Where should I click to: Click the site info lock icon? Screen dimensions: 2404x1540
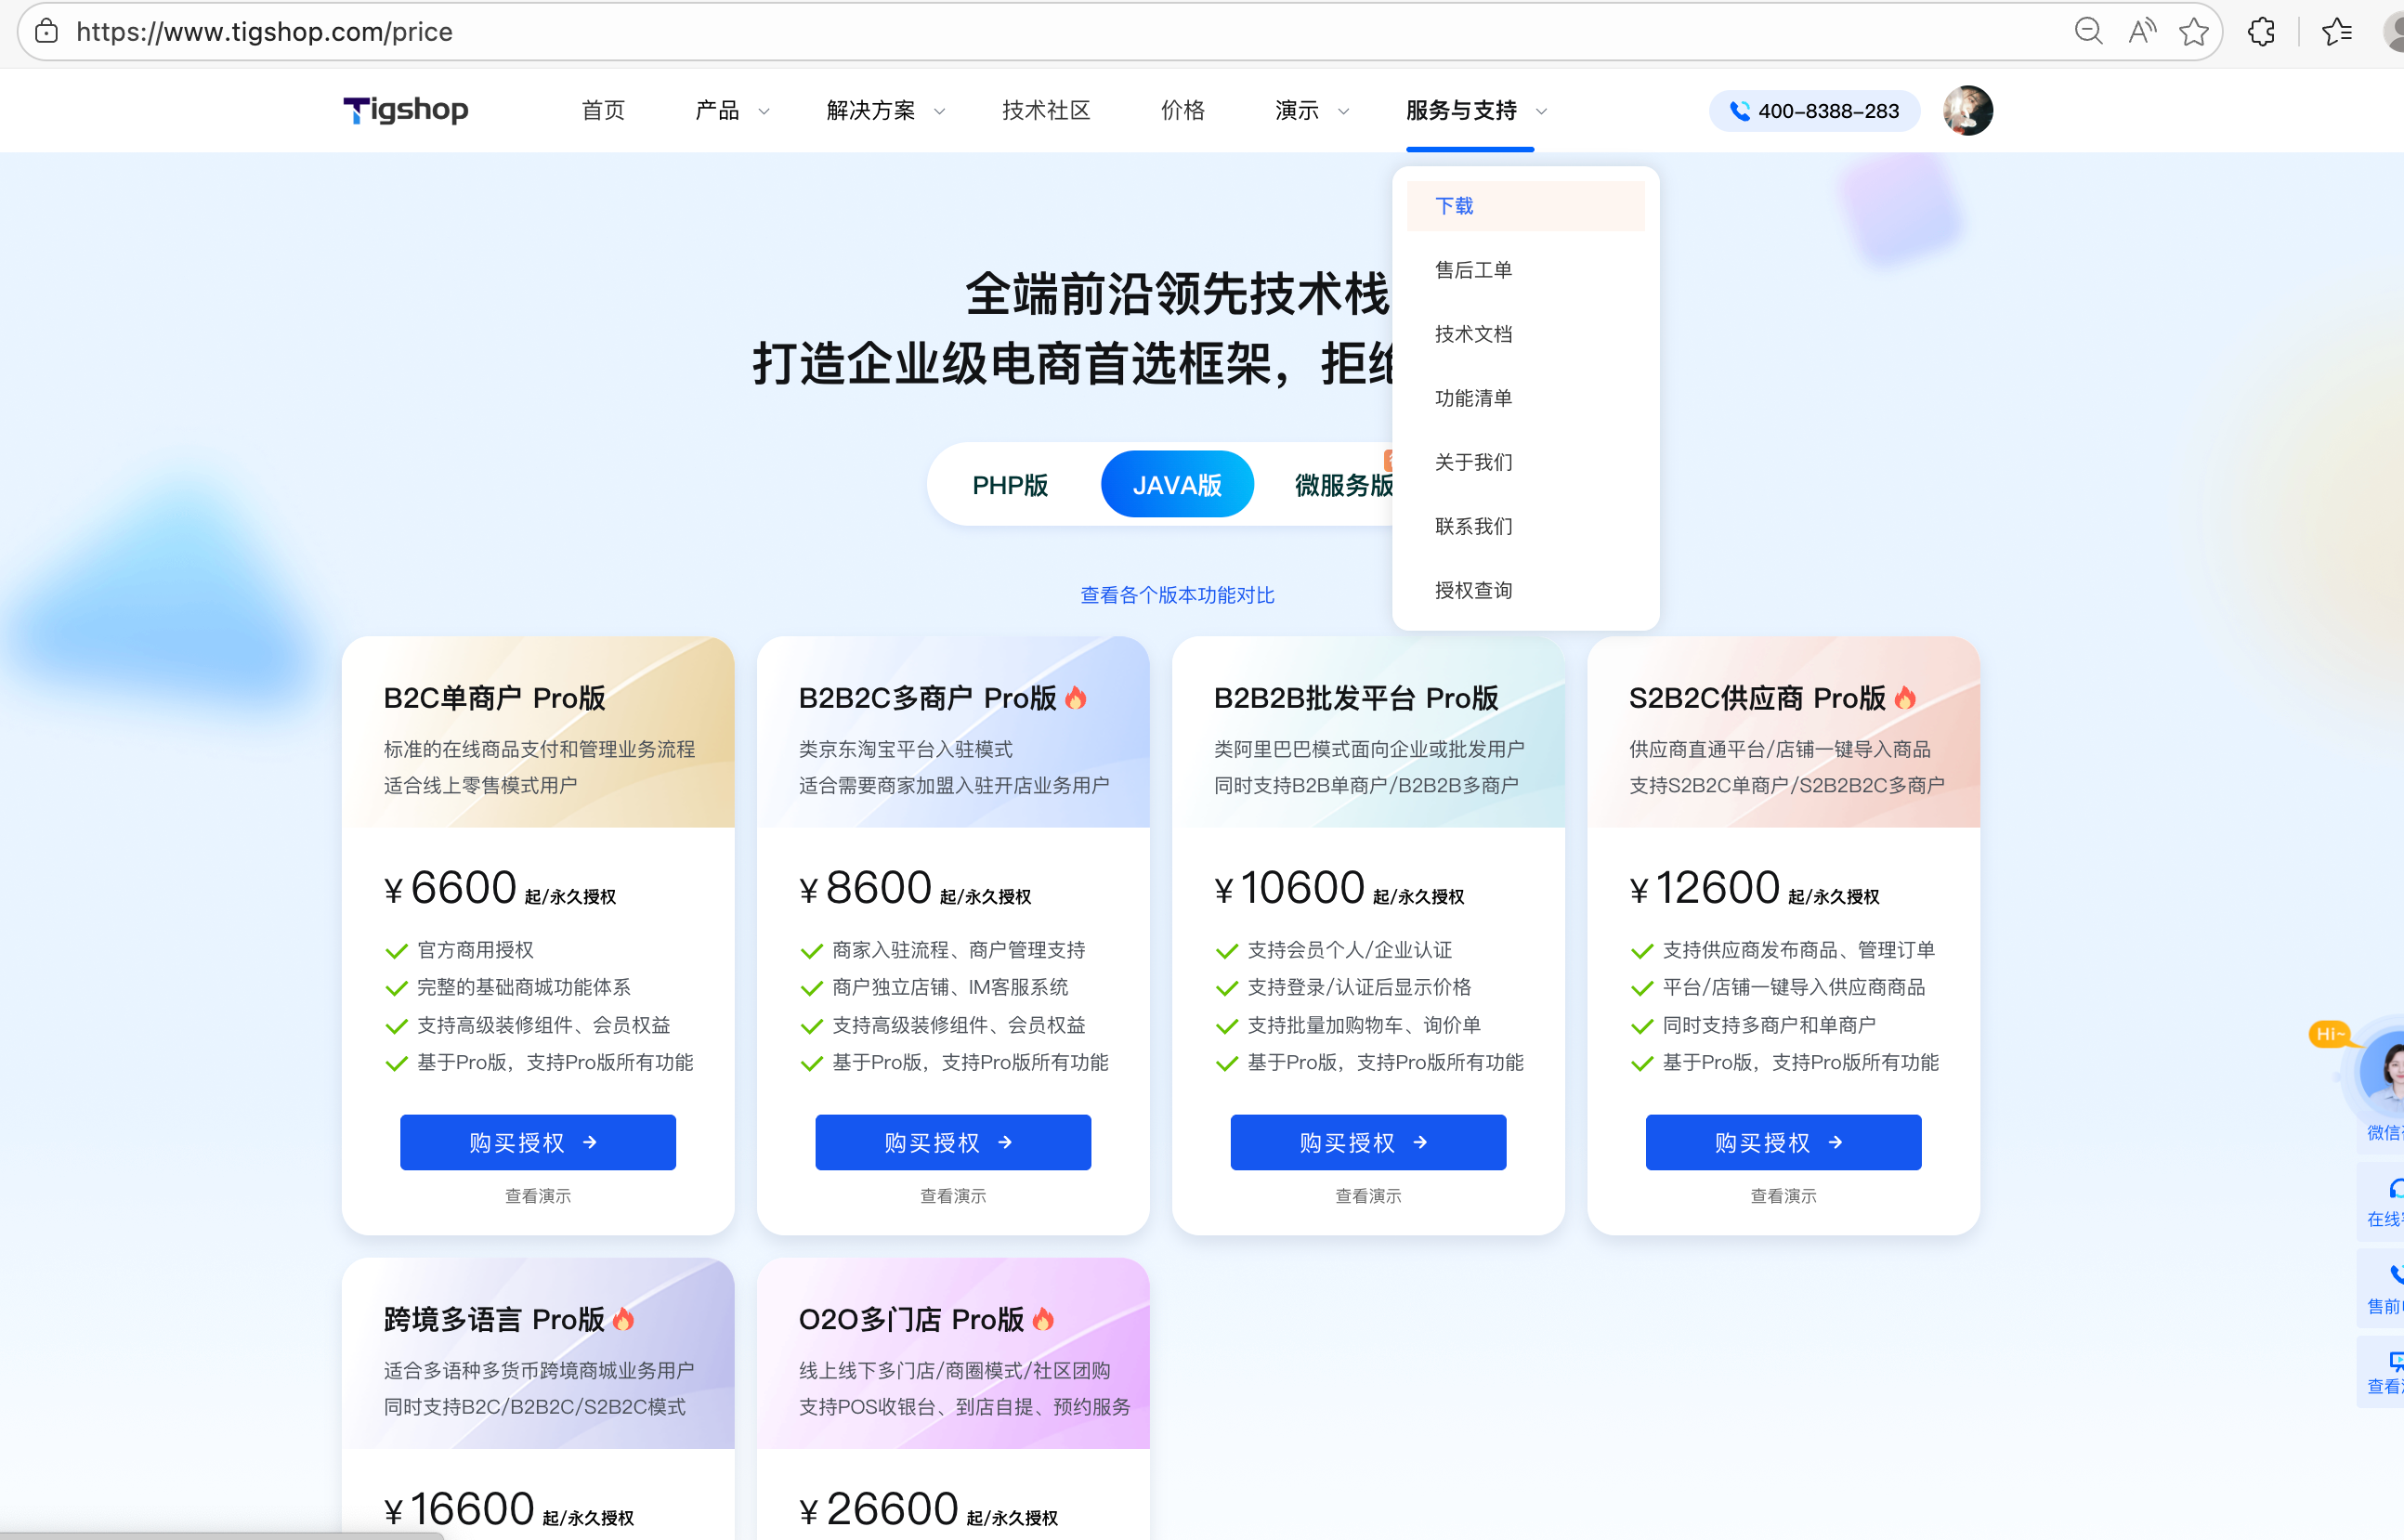(47, 31)
